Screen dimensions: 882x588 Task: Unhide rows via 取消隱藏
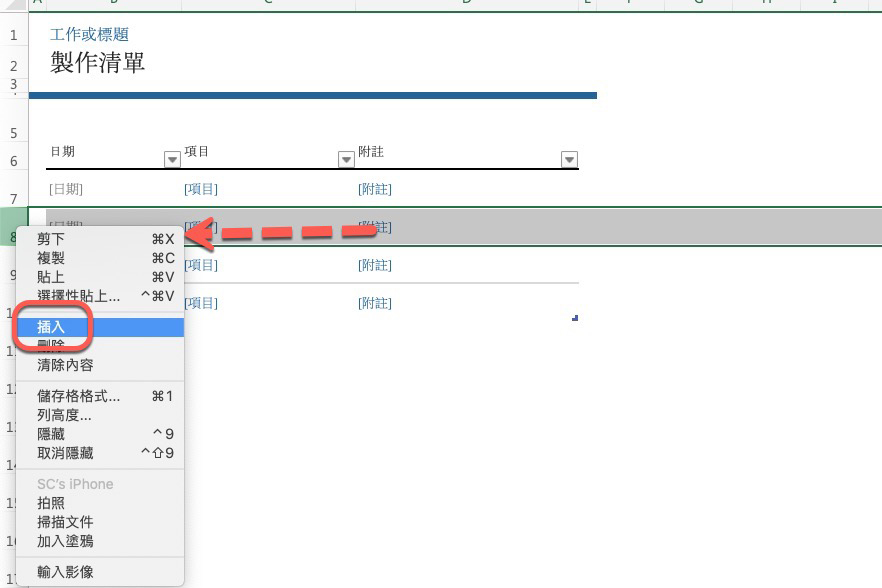[64, 453]
